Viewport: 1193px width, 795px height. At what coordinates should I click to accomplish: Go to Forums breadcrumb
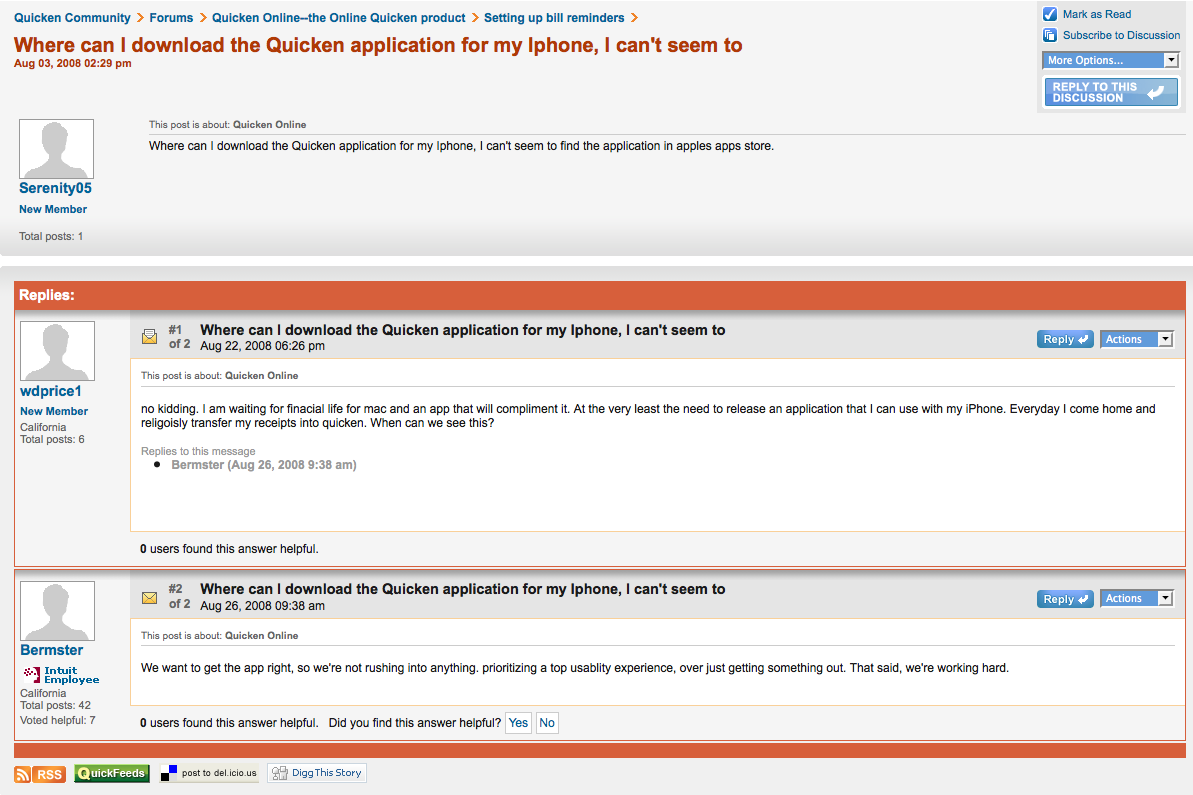point(171,17)
